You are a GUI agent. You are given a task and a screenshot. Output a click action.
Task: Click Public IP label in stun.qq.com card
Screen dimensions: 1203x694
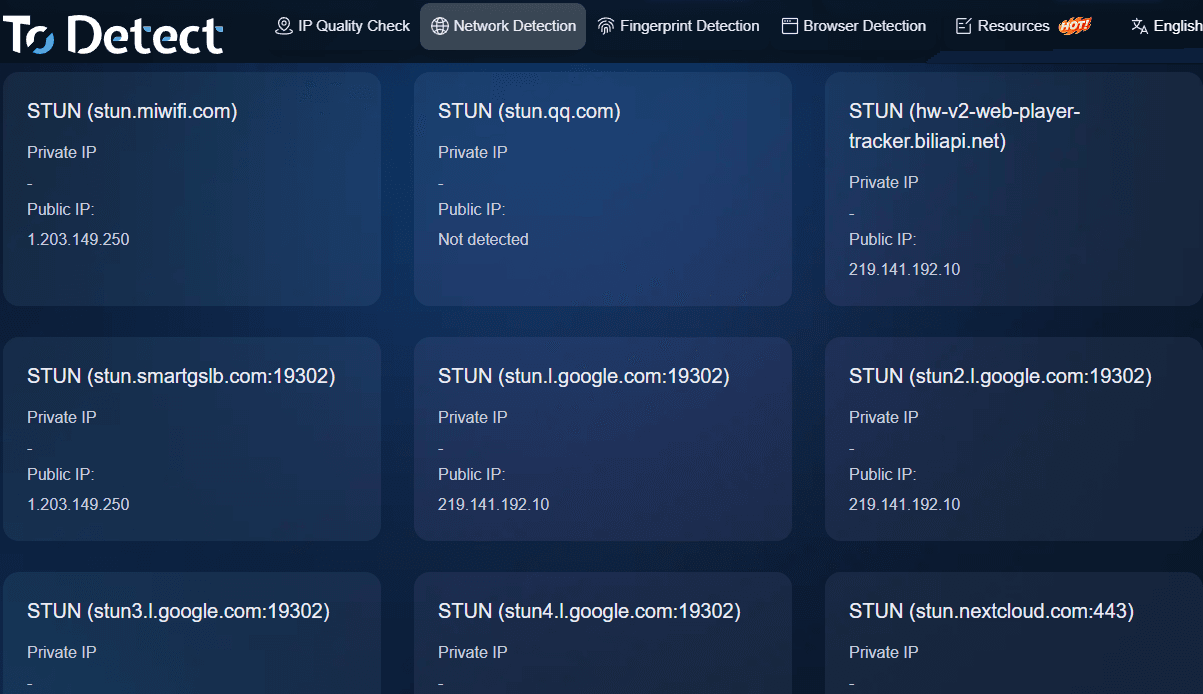coord(472,209)
